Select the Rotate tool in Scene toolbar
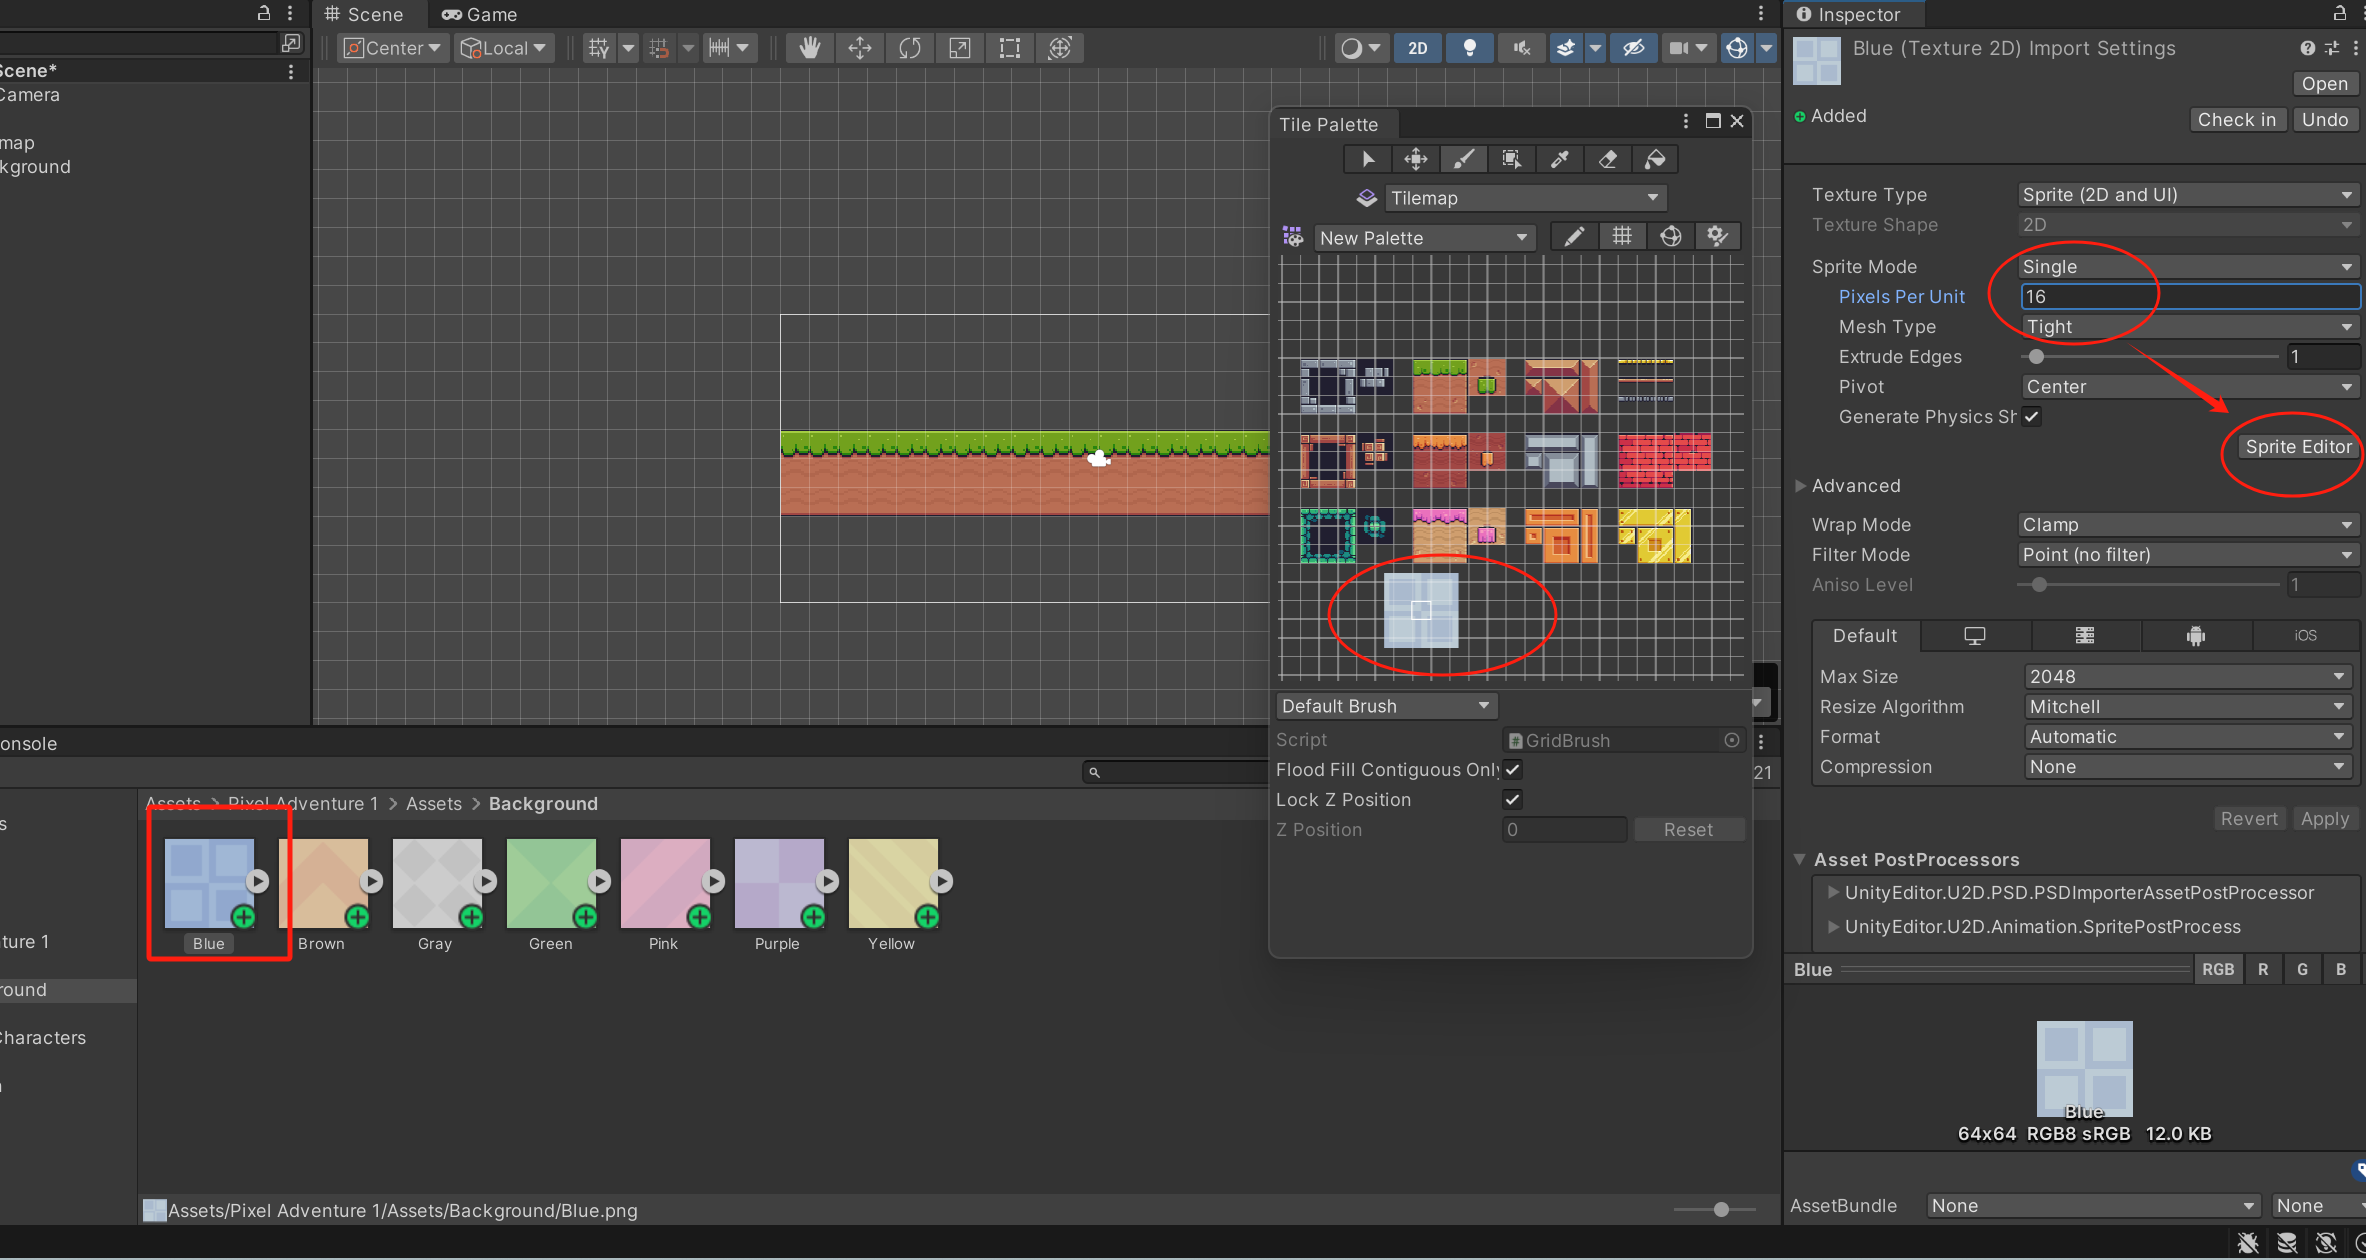The width and height of the screenshot is (2366, 1260). tap(909, 48)
